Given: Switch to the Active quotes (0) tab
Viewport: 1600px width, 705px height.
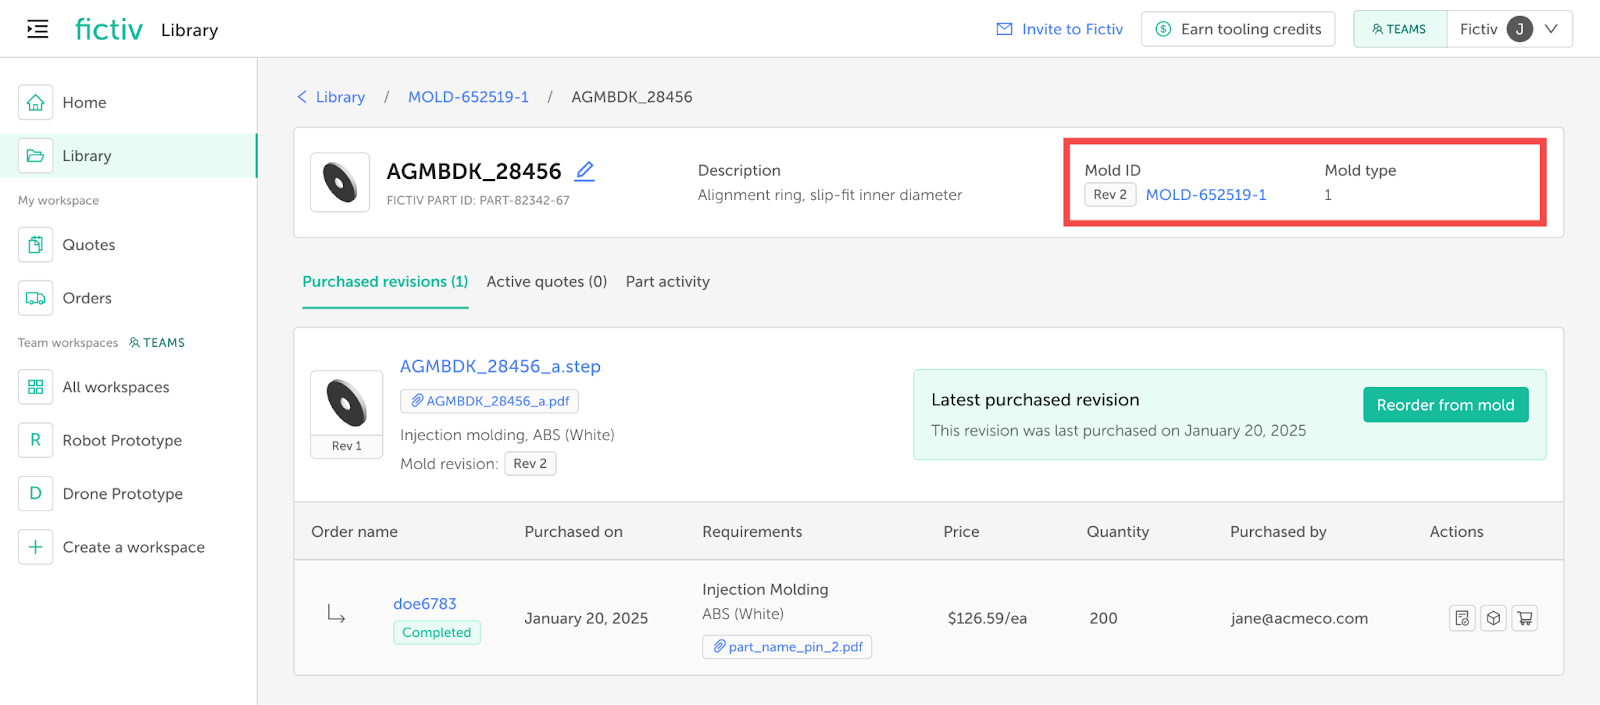Looking at the screenshot, I should (546, 282).
